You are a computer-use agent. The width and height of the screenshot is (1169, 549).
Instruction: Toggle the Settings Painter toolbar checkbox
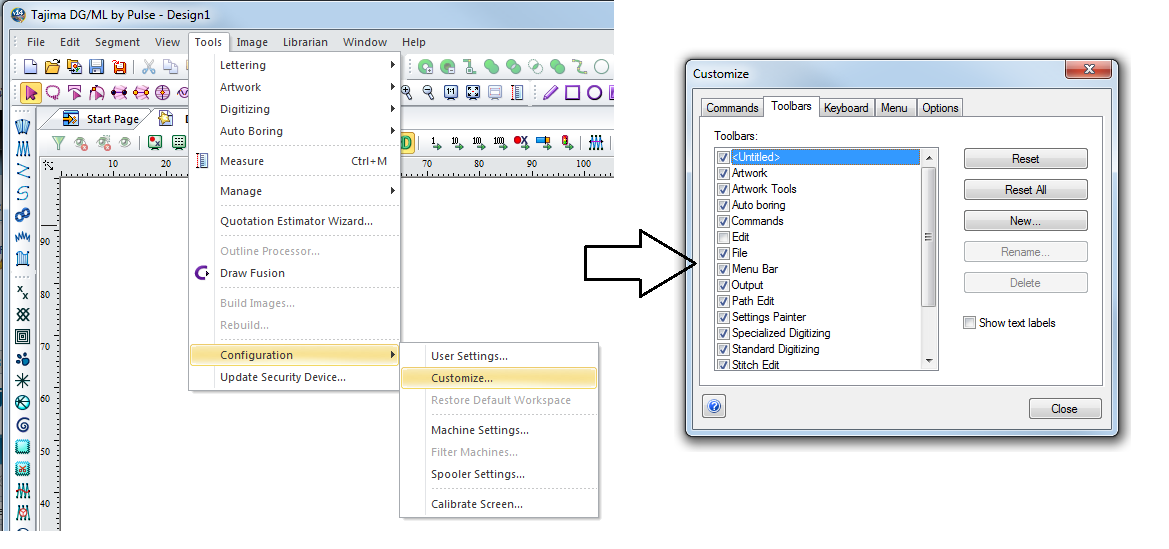coord(722,317)
